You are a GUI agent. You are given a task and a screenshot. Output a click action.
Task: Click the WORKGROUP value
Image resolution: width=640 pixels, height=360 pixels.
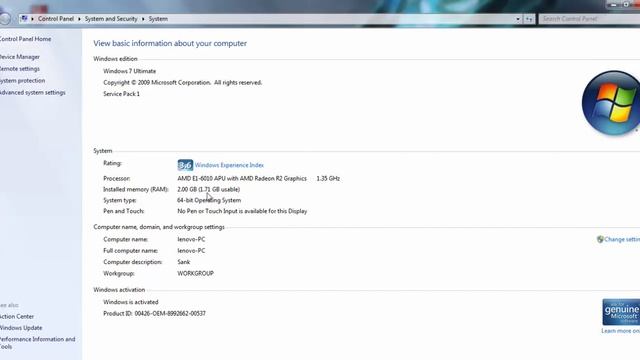tap(196, 274)
